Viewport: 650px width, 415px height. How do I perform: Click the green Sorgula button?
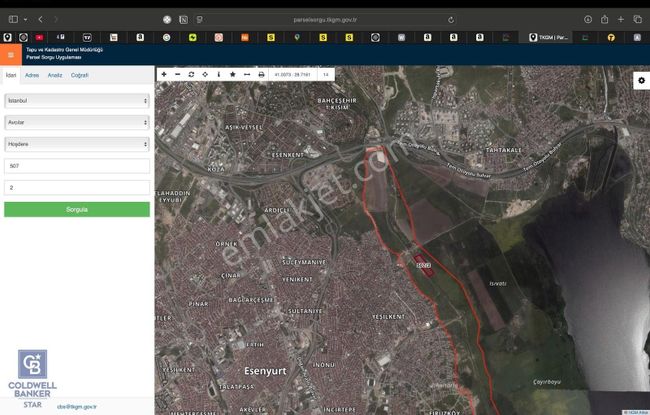[77, 209]
